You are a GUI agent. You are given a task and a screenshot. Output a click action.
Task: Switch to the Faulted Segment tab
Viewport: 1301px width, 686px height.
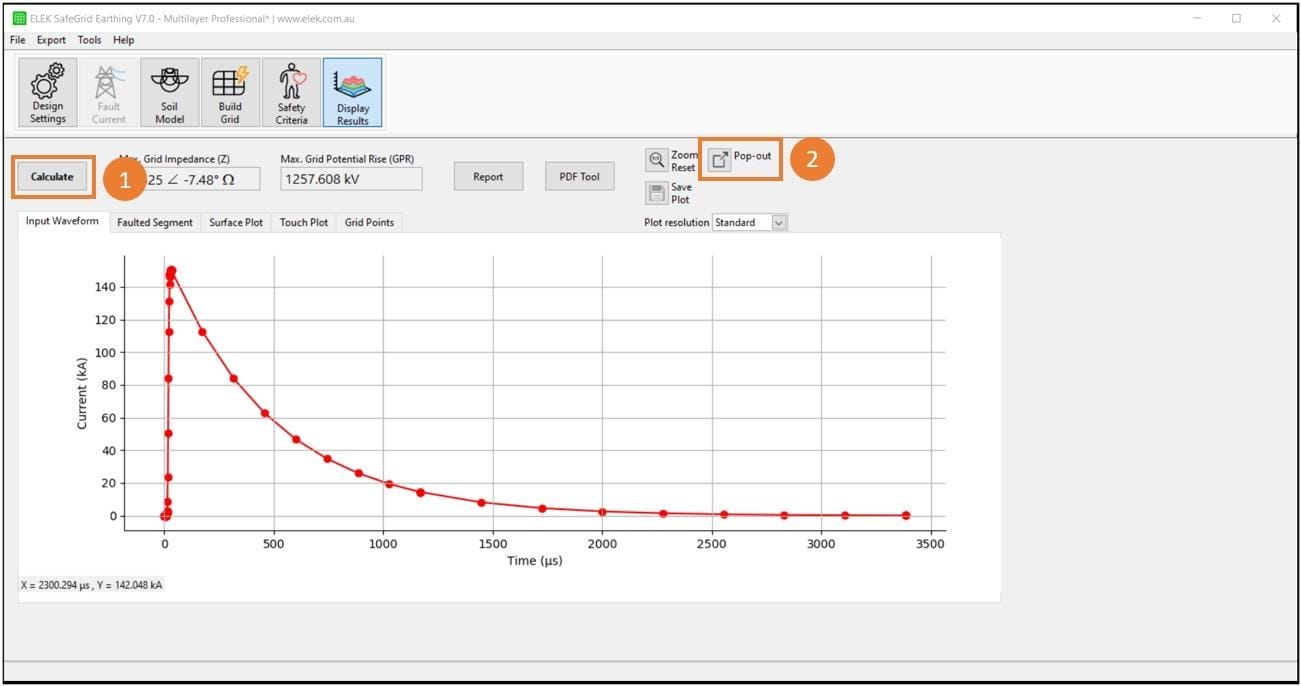click(x=154, y=222)
